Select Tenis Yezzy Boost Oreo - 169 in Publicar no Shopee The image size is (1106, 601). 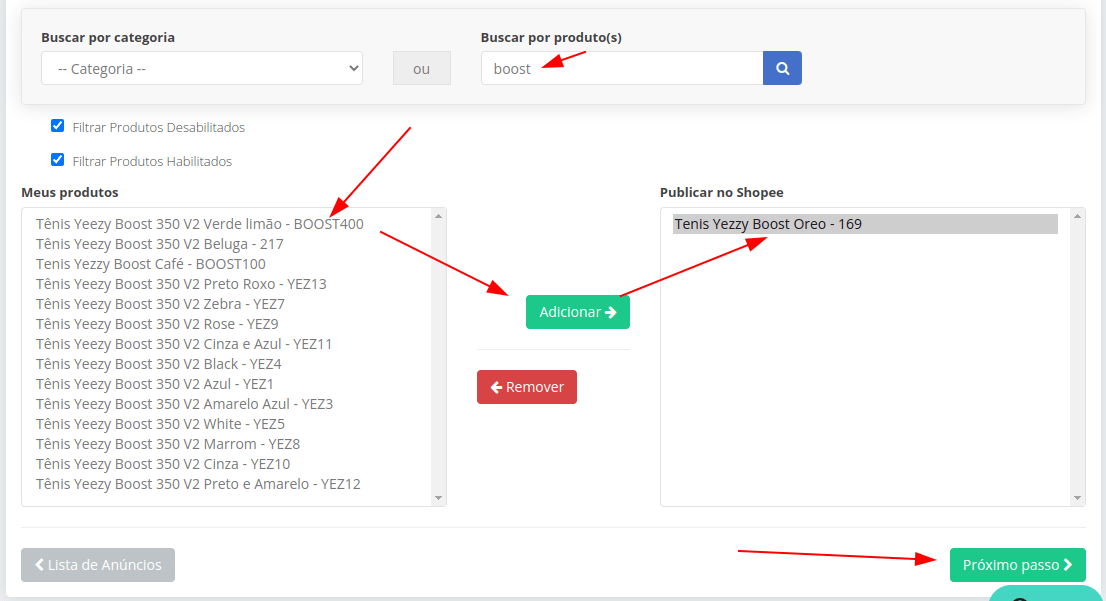[x=865, y=224]
